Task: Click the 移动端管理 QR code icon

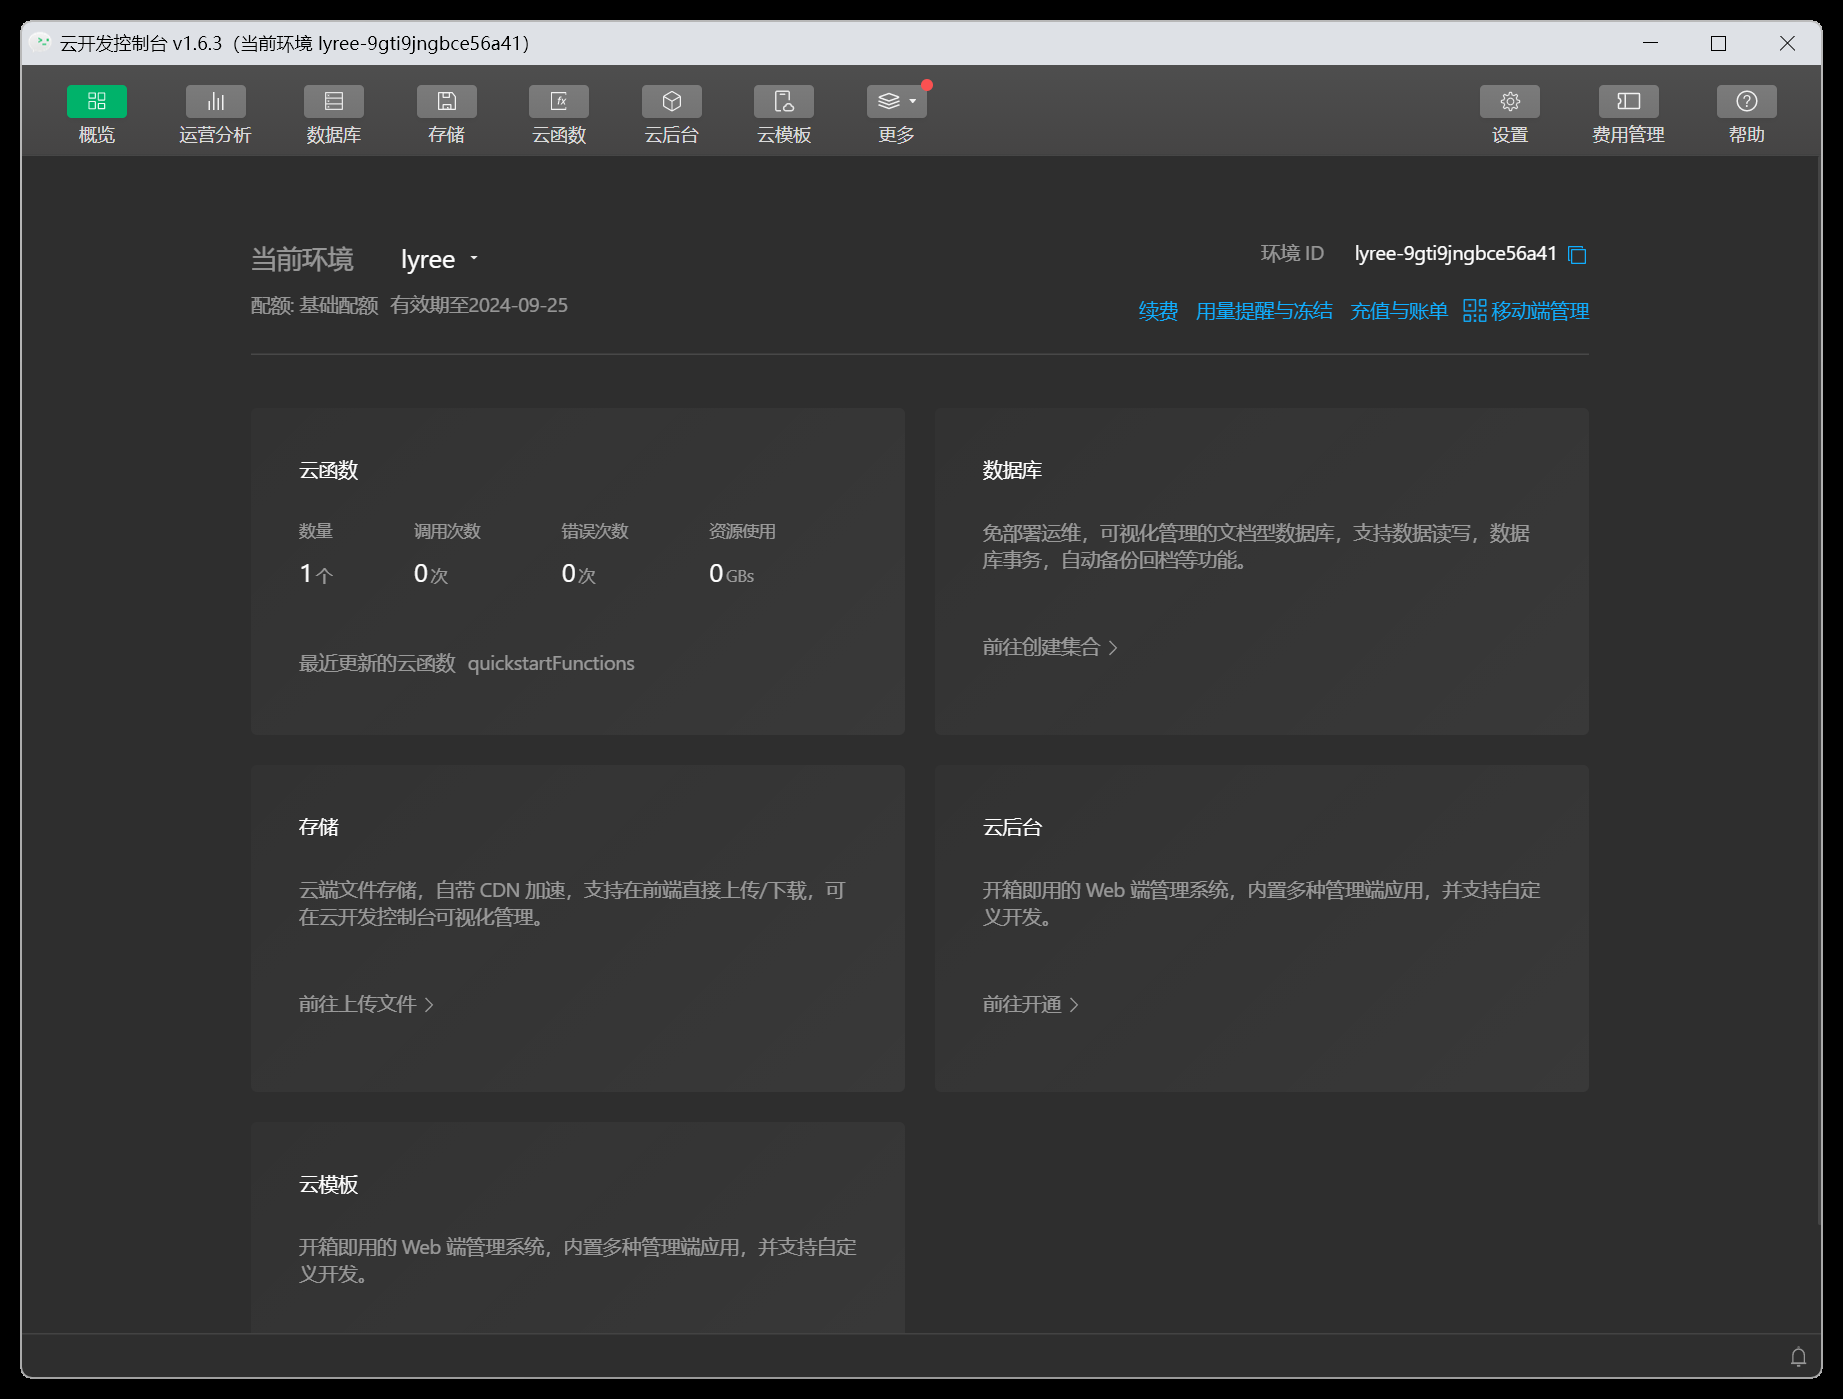Action: click(x=1474, y=311)
